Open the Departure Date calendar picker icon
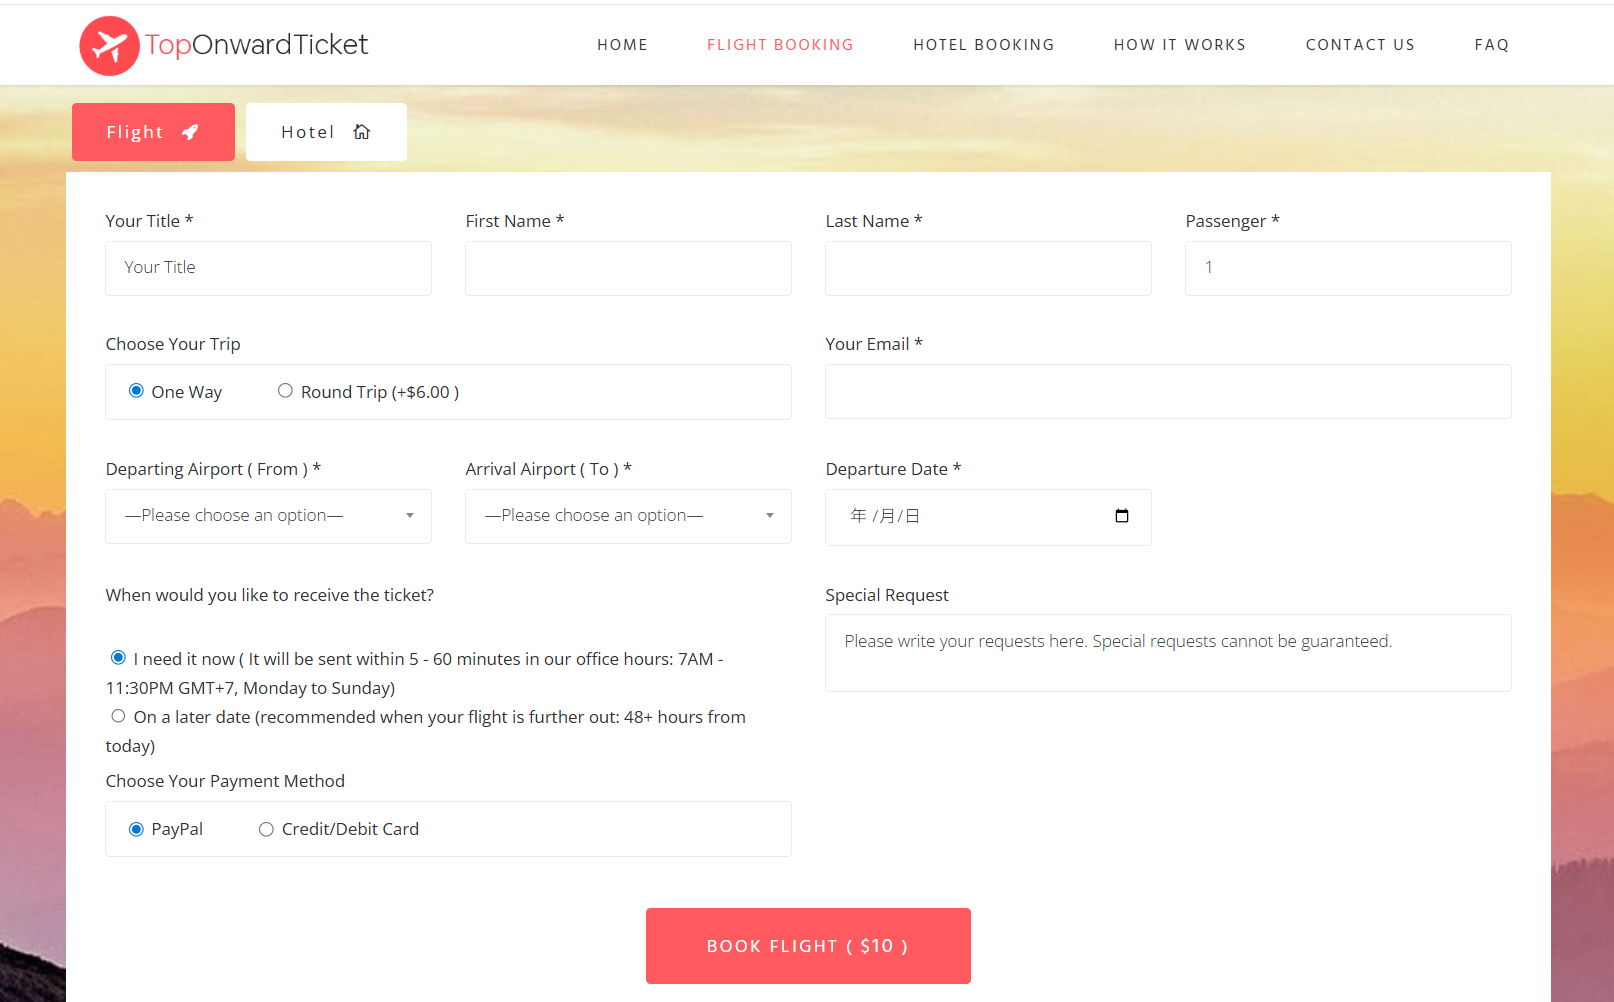1614x1002 pixels. [x=1121, y=516]
